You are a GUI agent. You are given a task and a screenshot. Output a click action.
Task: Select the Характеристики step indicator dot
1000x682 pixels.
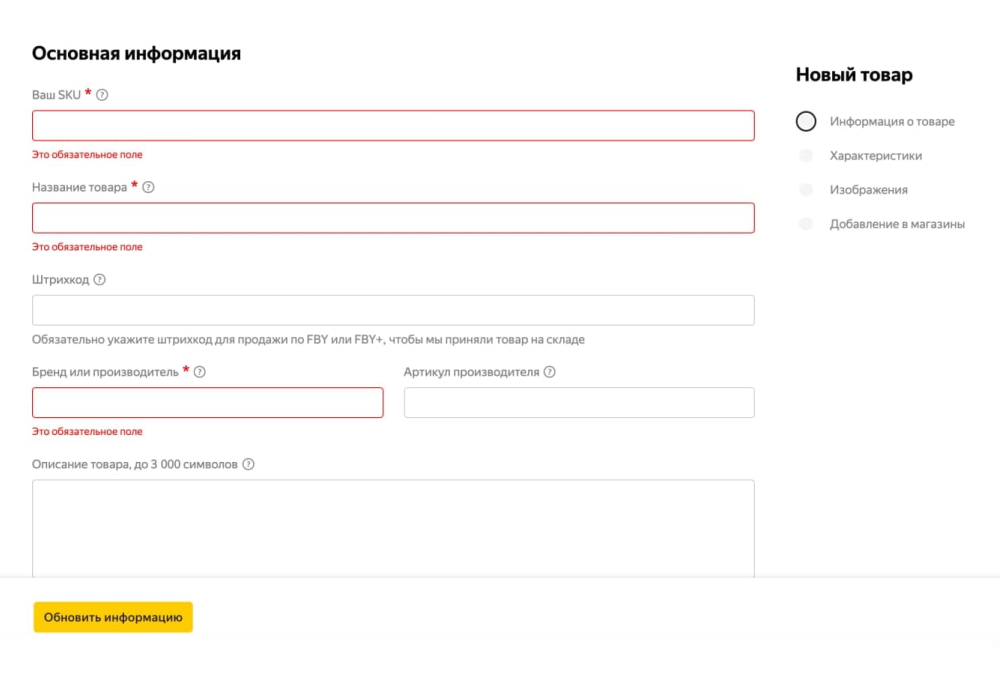click(806, 156)
